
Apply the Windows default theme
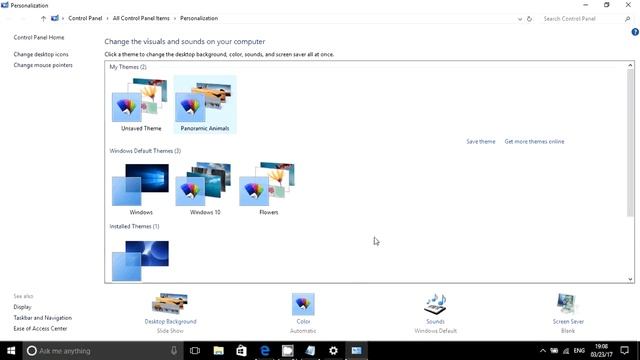click(x=141, y=189)
